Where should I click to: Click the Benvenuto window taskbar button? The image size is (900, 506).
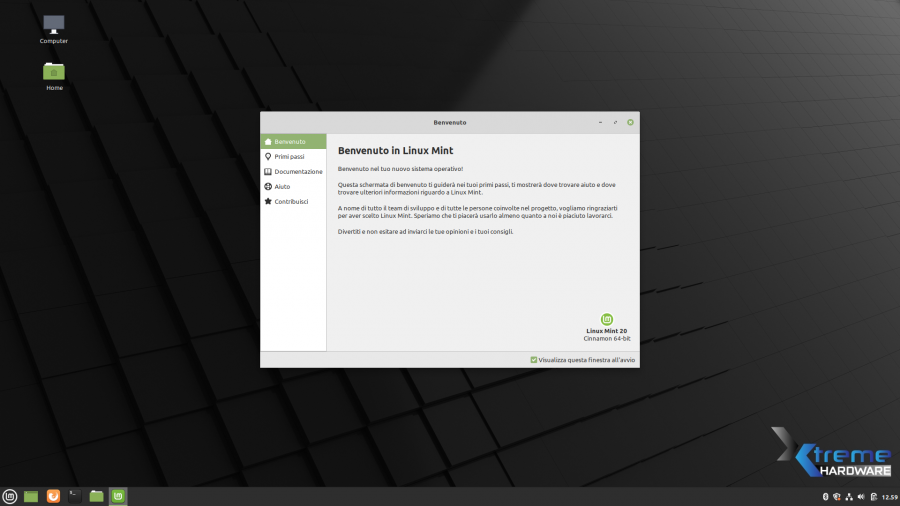pos(118,496)
